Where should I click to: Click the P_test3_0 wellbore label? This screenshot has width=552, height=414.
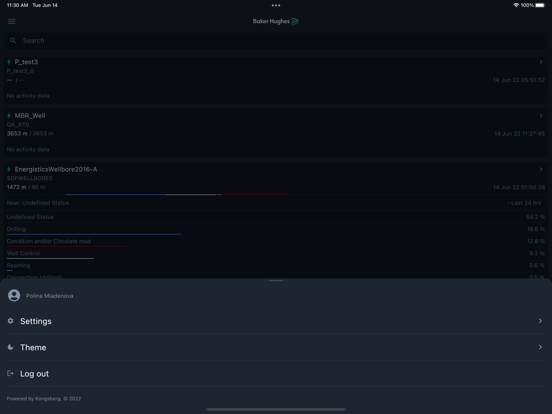20,71
